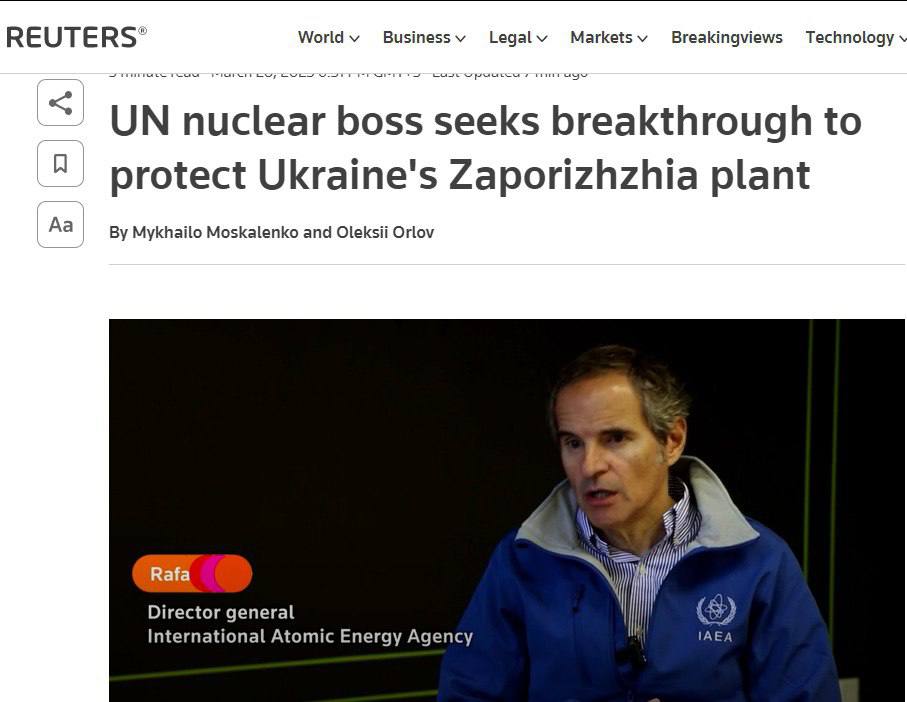Open the Aa text size button
Screen dimensions: 907x702
[60, 224]
